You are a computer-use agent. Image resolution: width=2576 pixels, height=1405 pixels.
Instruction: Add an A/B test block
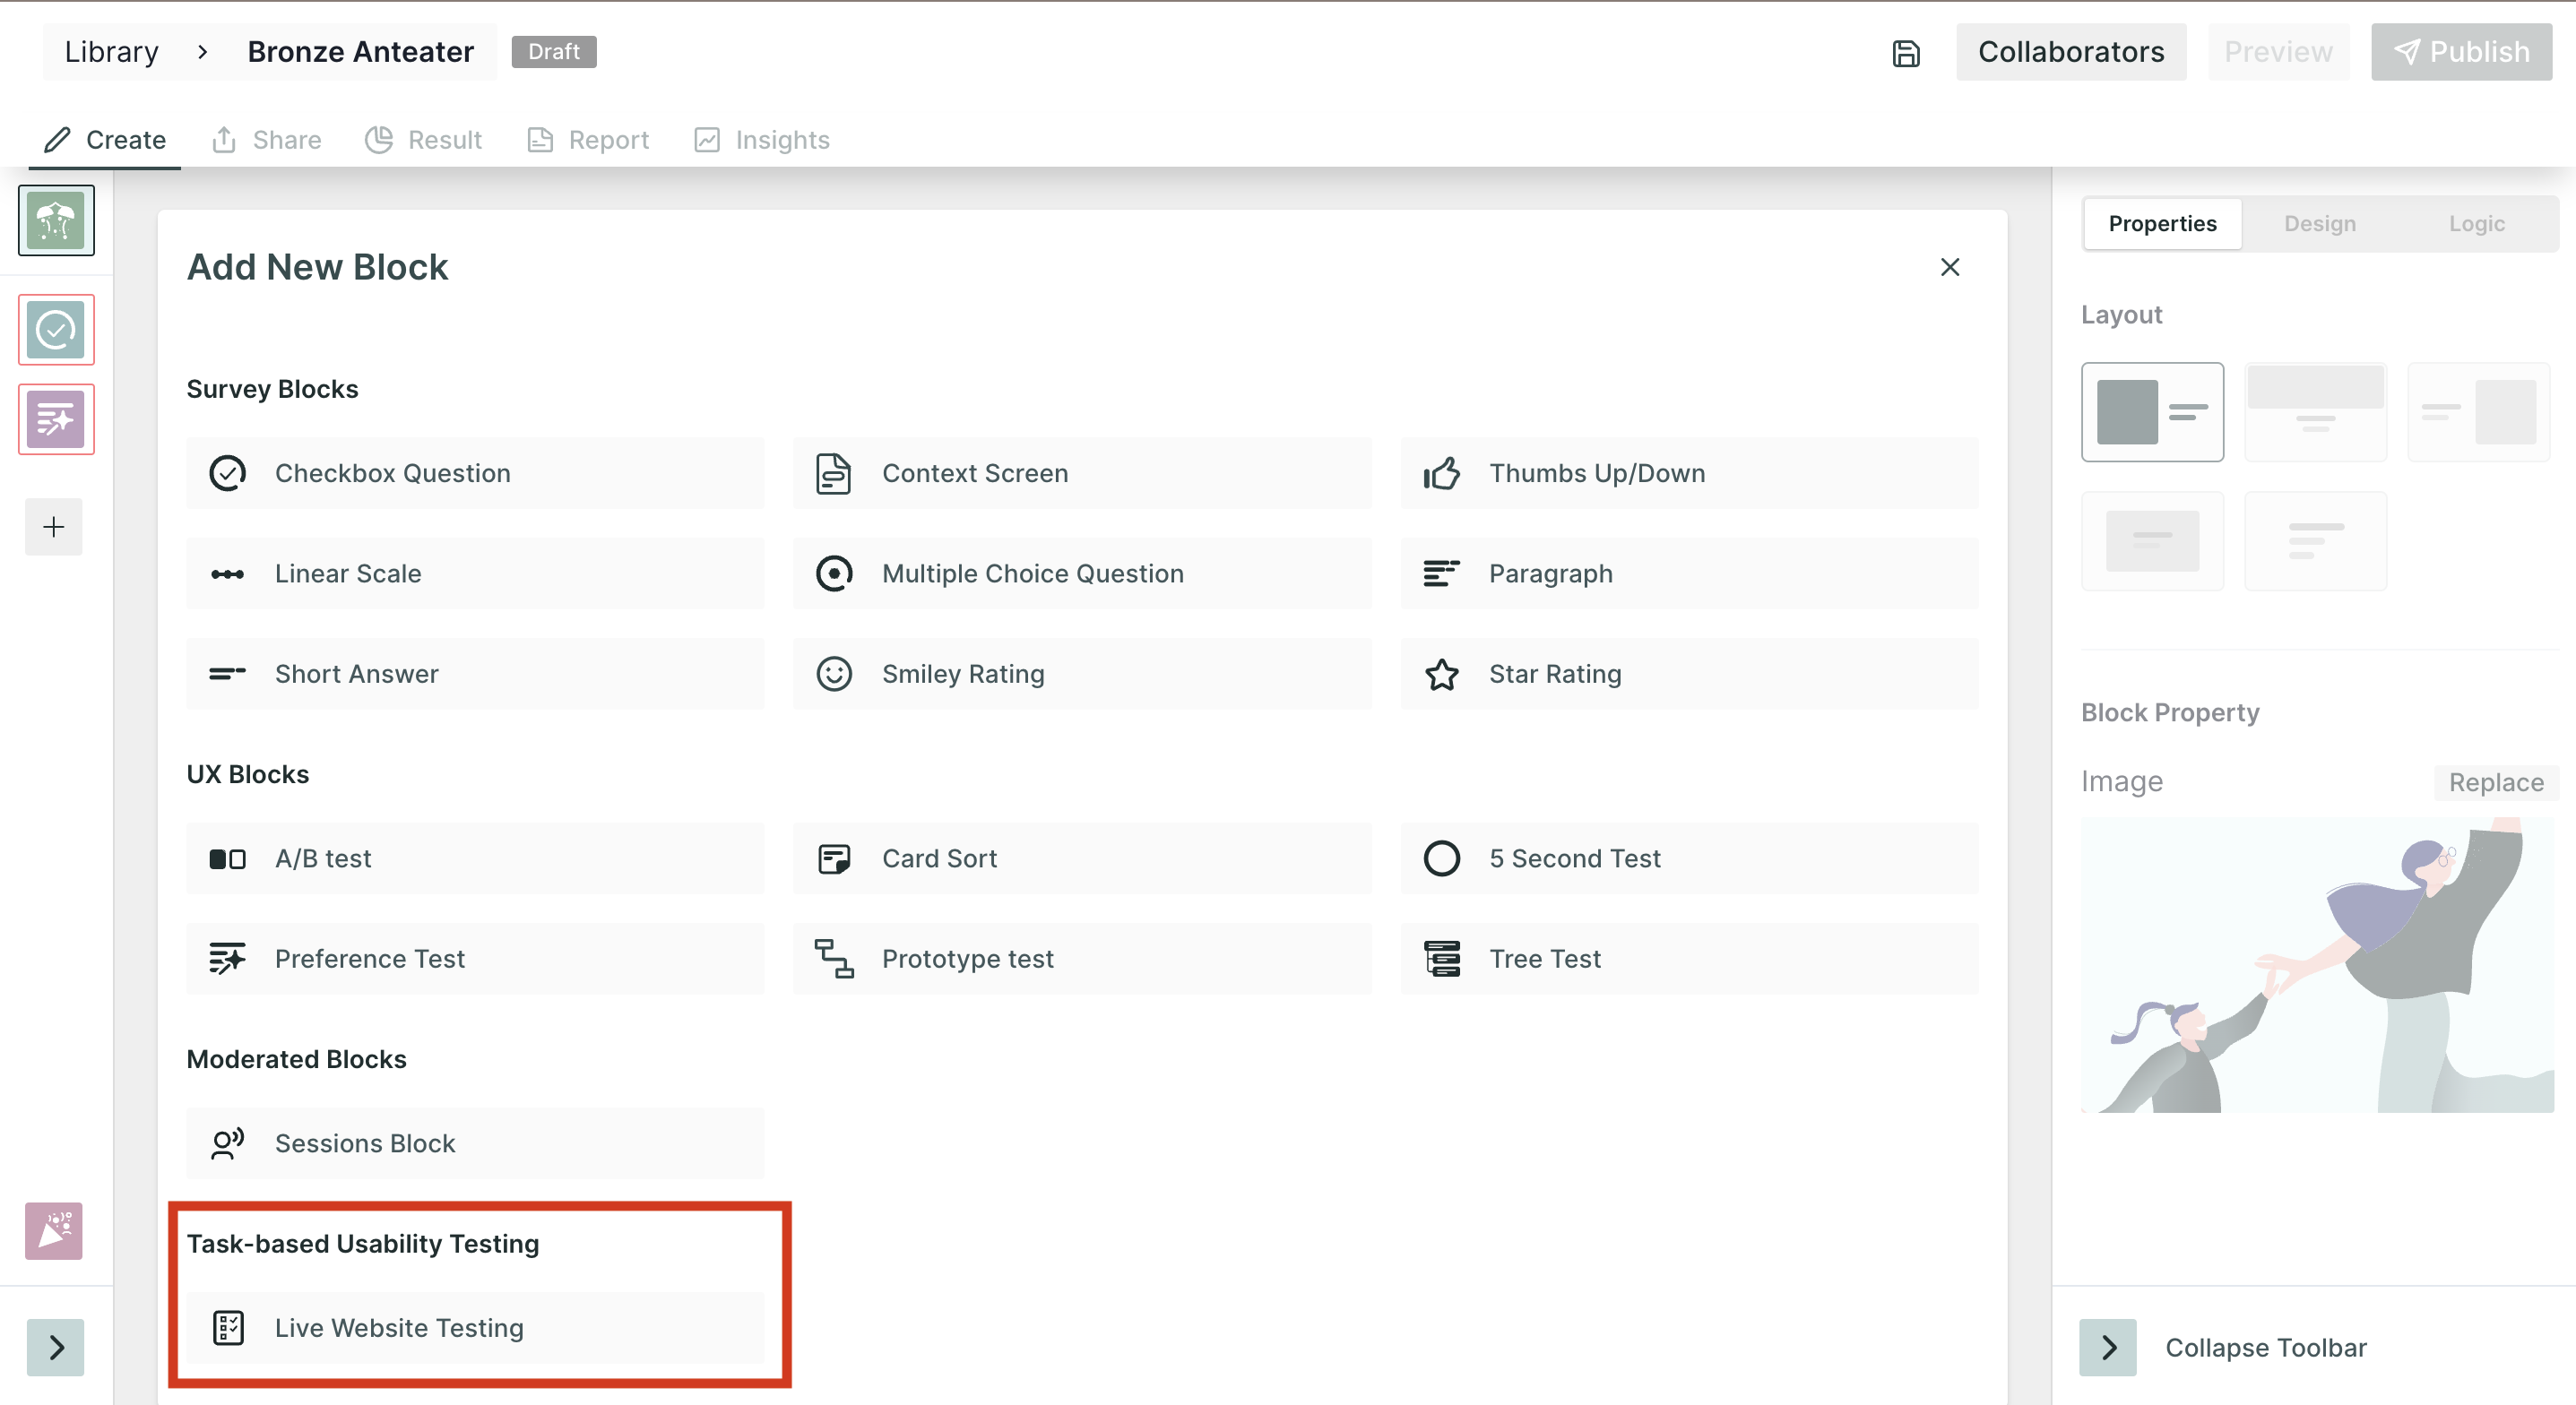pos(475,859)
